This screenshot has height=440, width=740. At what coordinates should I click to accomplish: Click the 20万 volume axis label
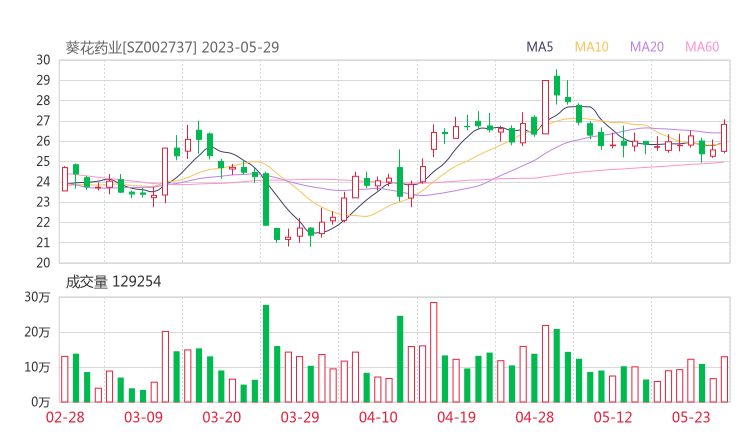click(37, 332)
